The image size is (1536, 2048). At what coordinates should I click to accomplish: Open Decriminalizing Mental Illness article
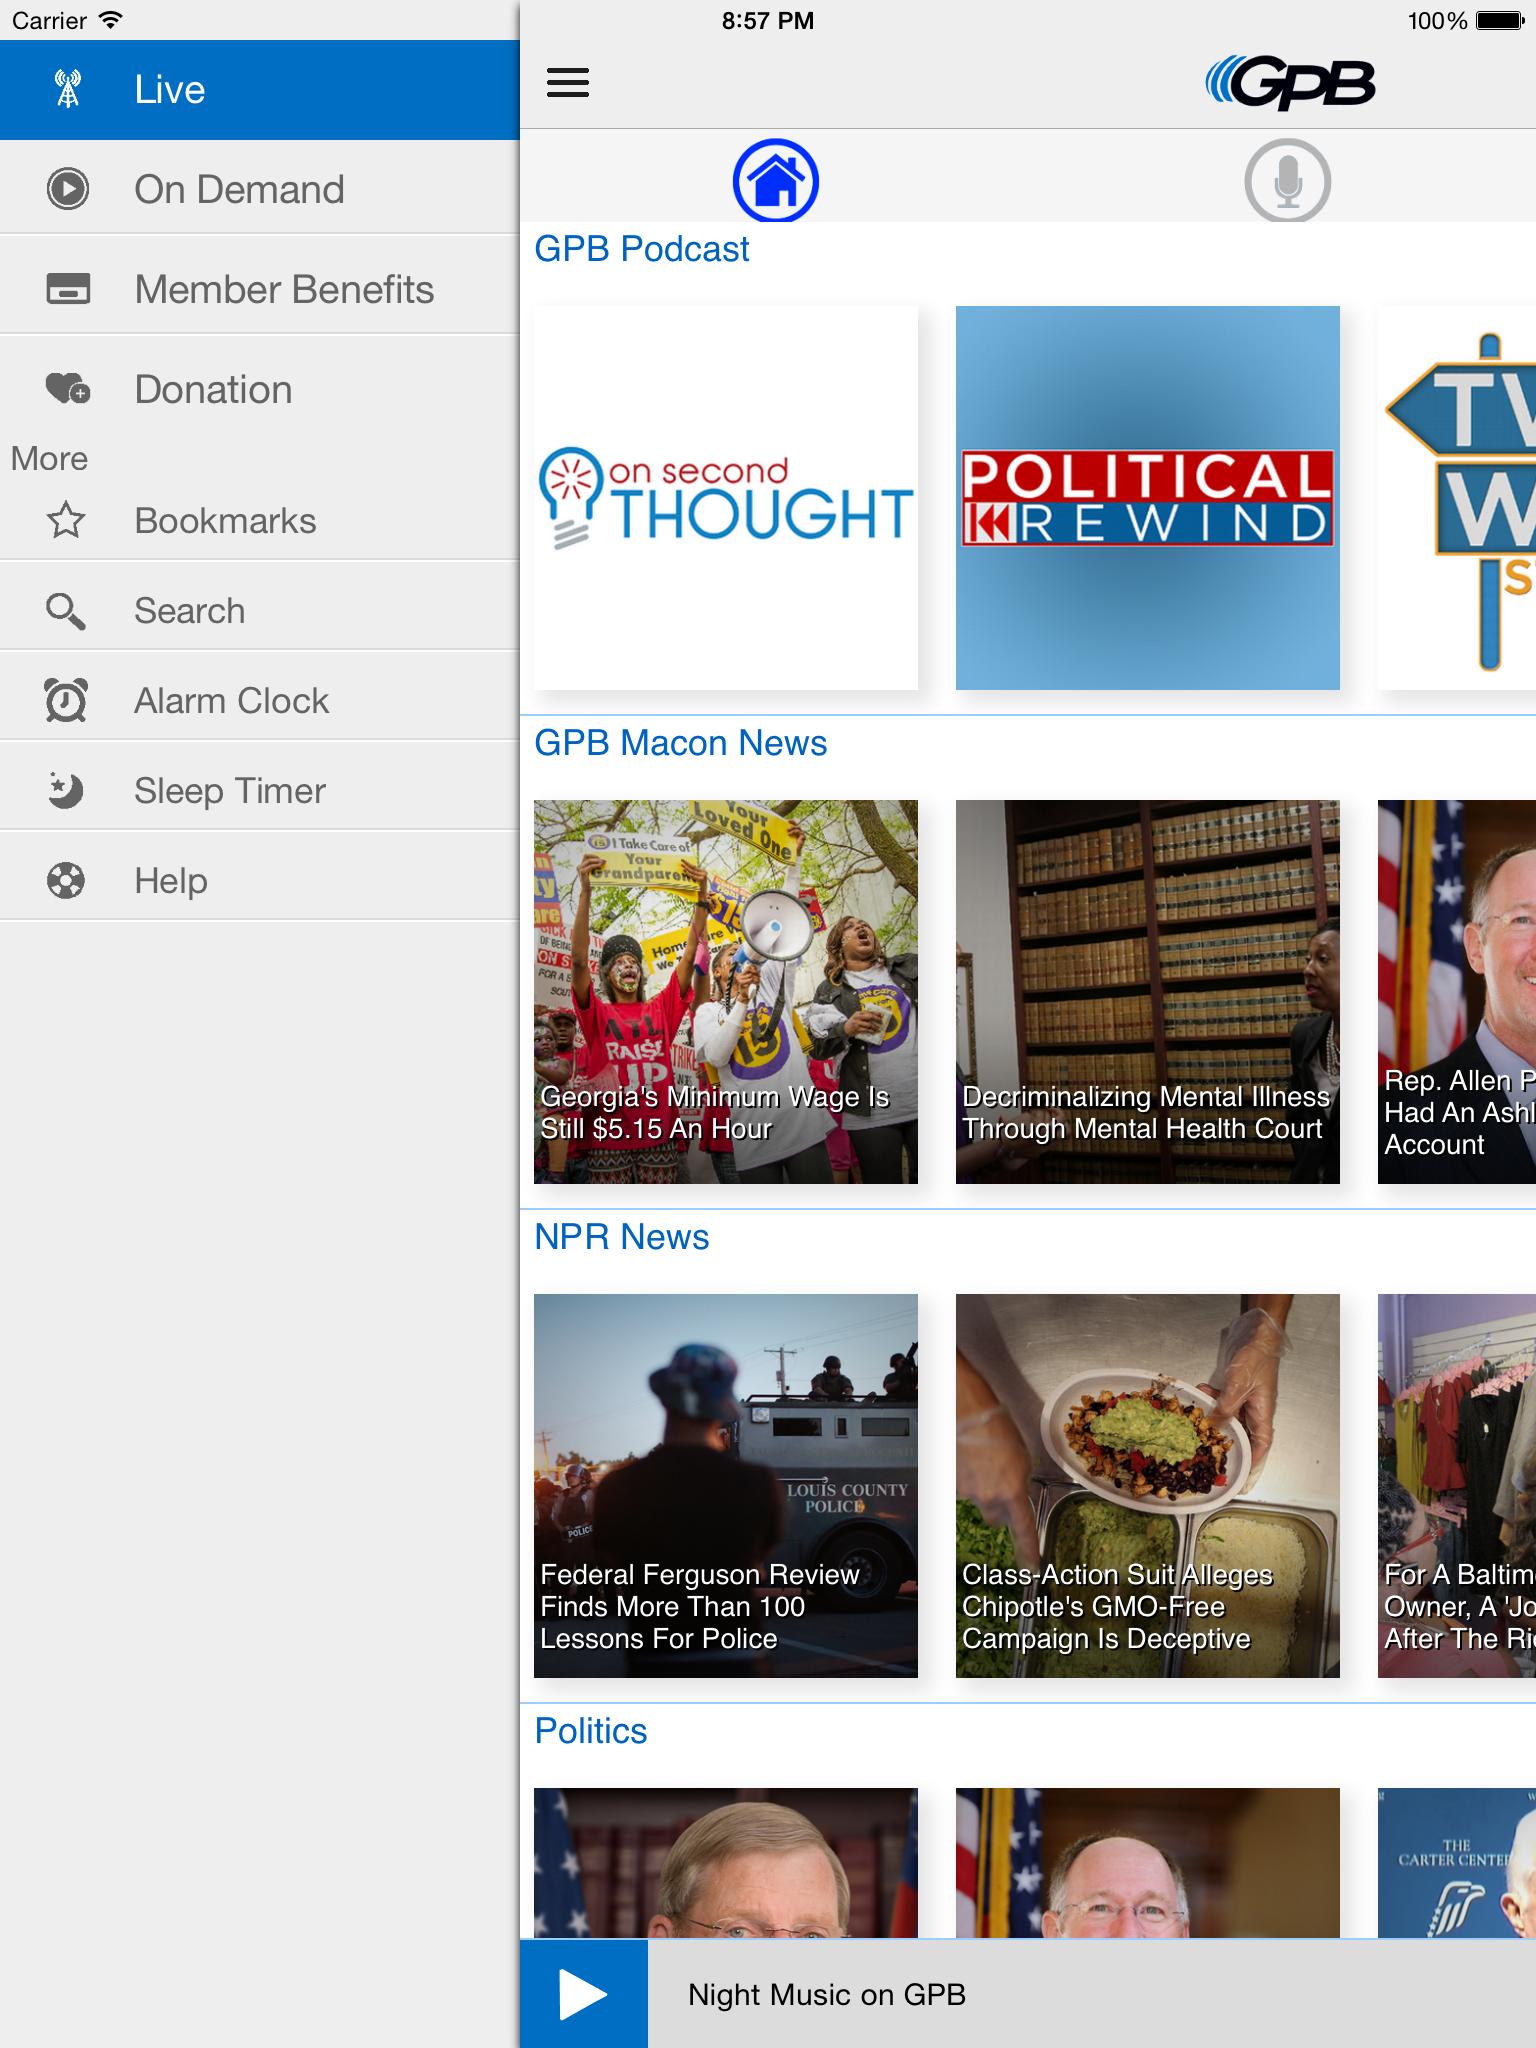point(1148,992)
